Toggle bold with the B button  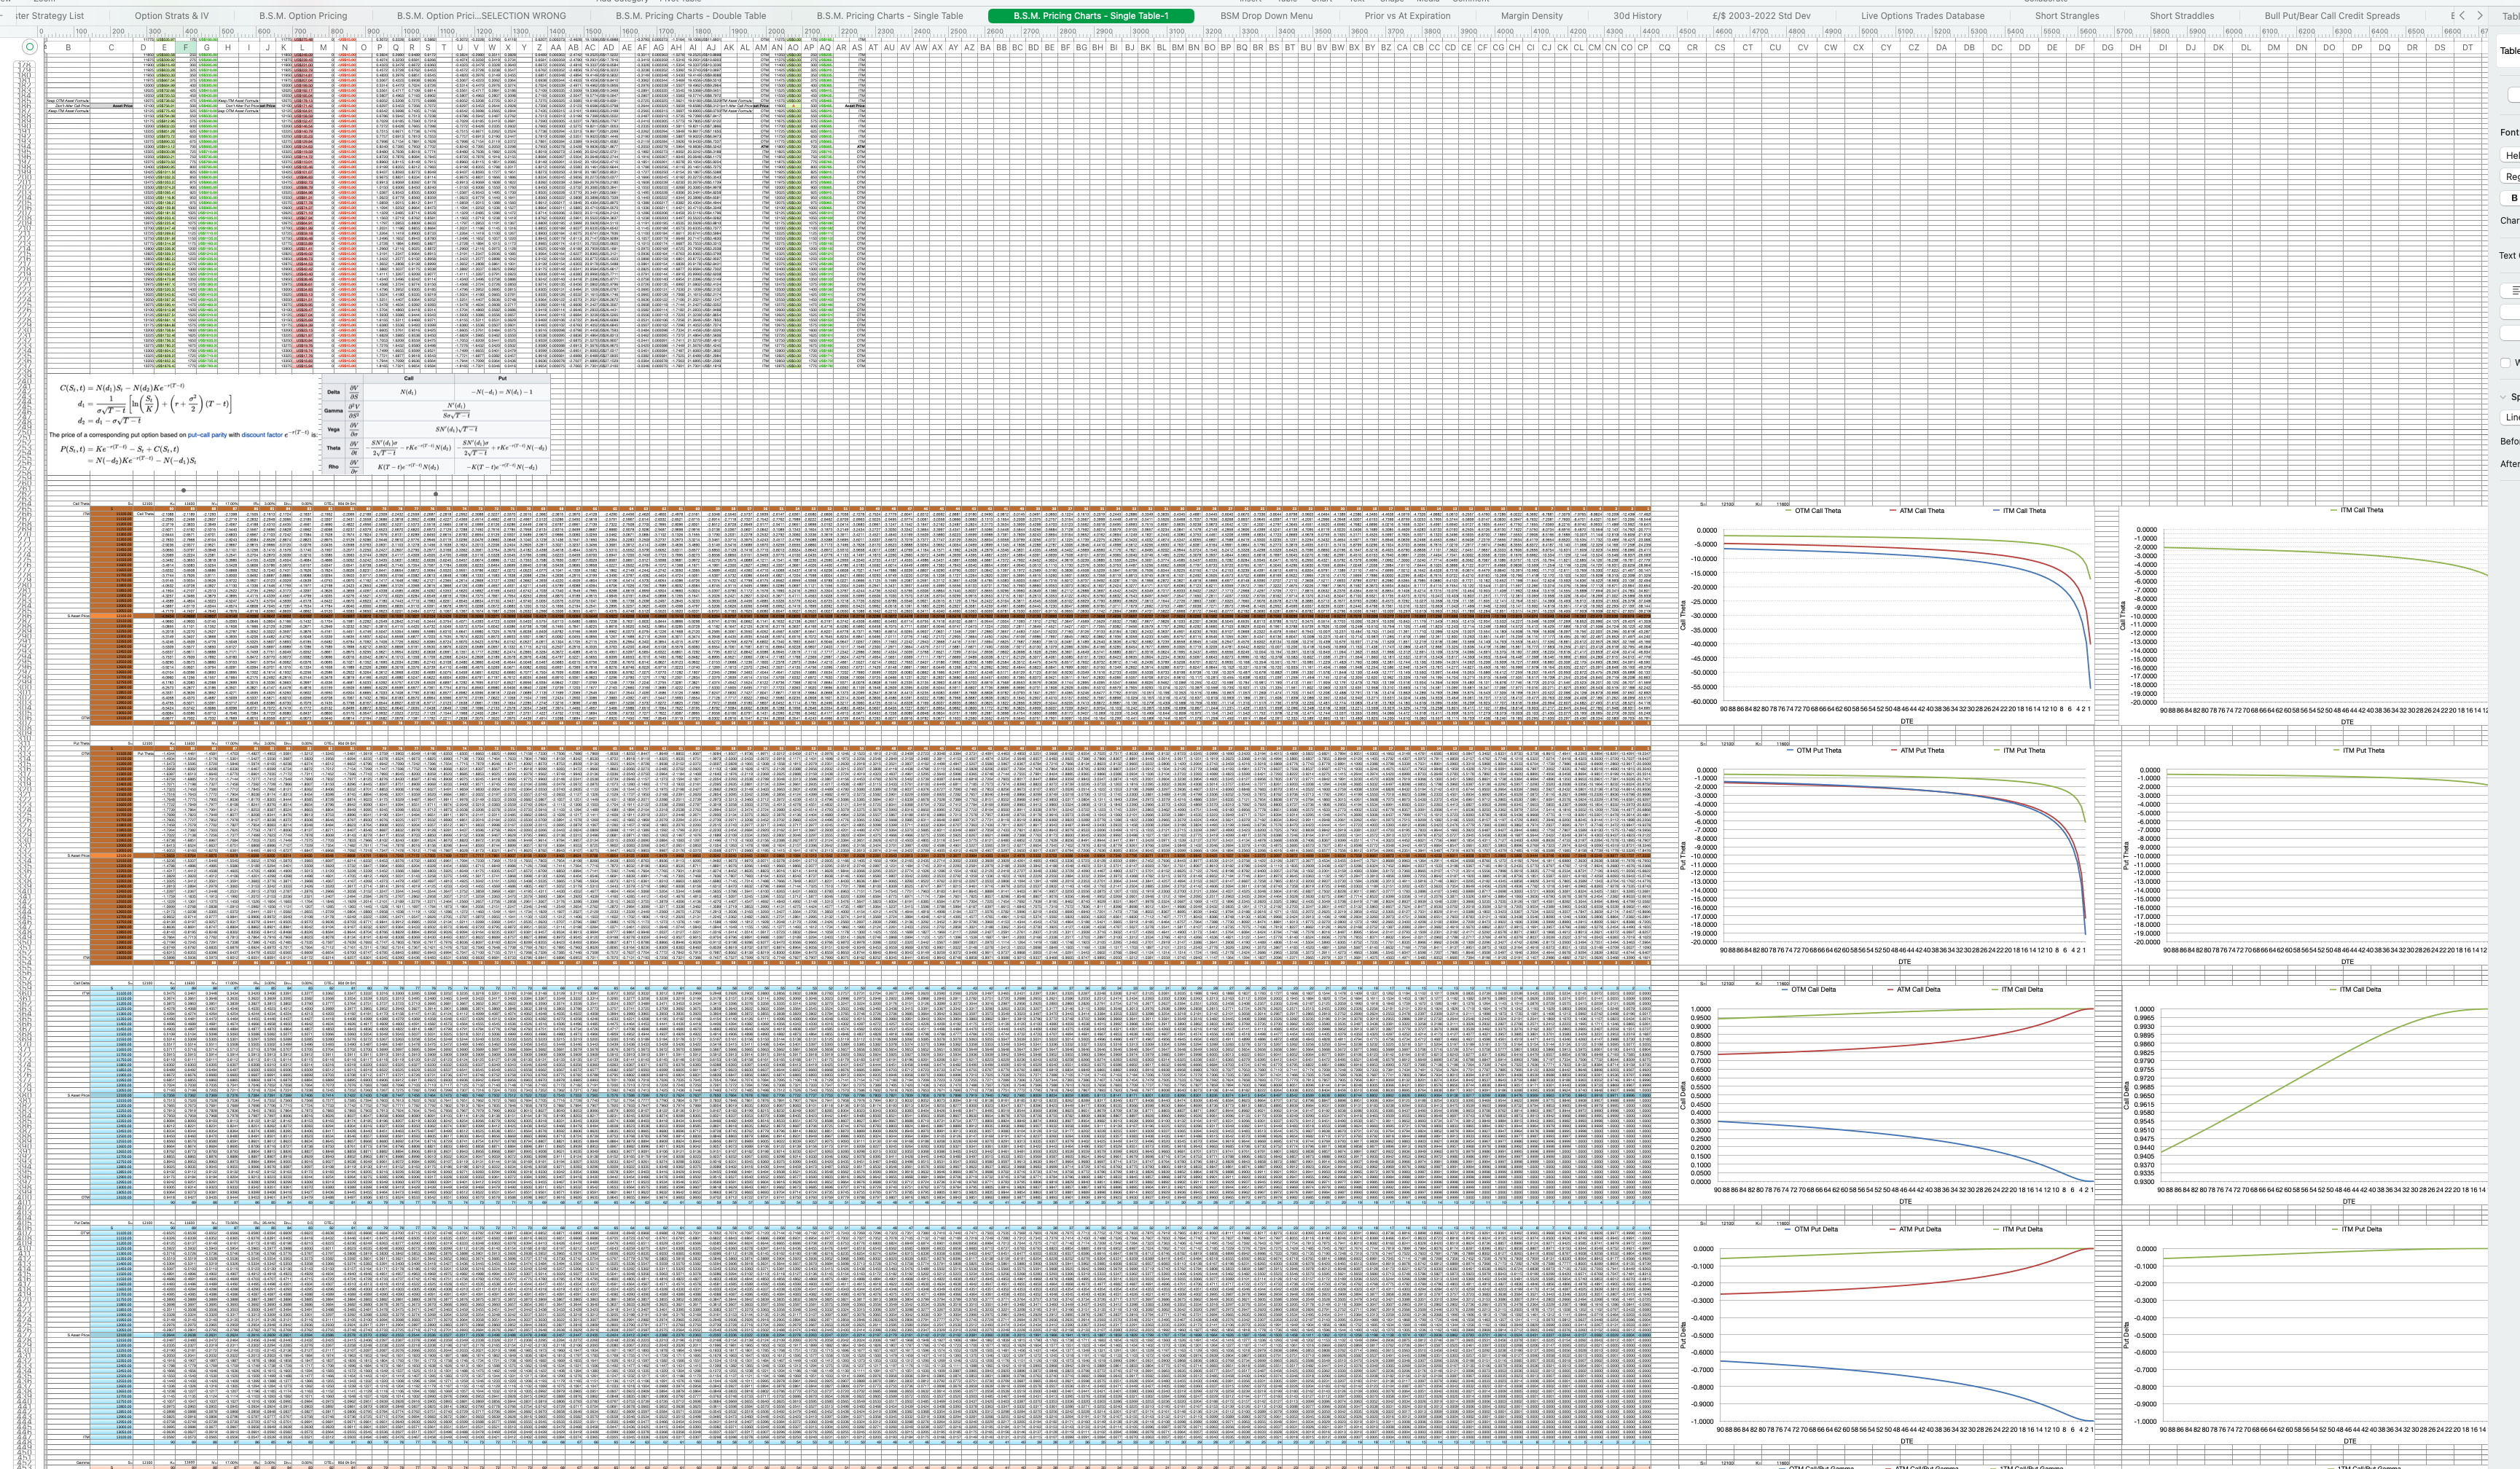point(2513,198)
